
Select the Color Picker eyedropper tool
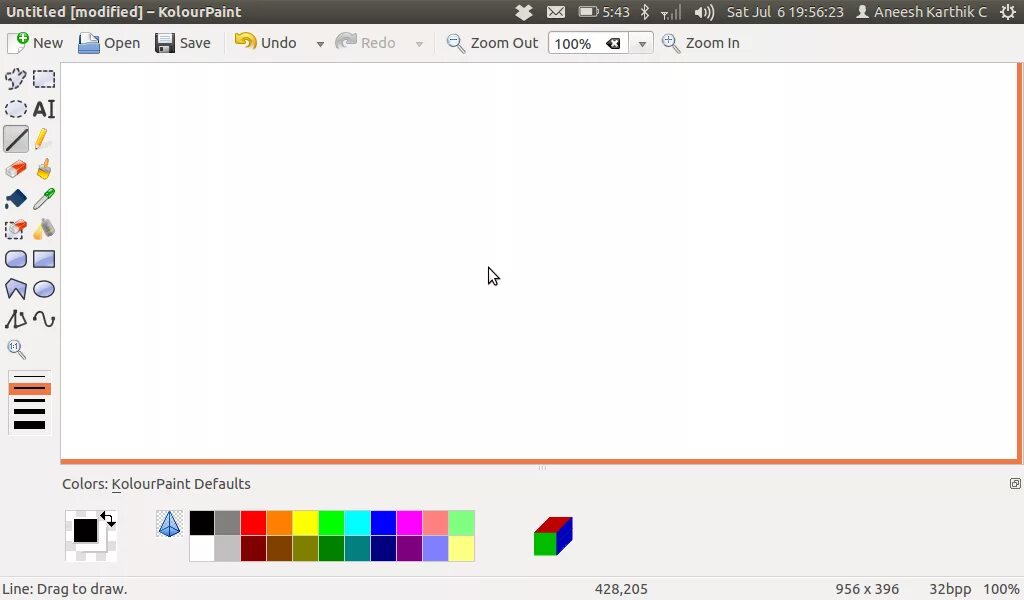coord(44,199)
